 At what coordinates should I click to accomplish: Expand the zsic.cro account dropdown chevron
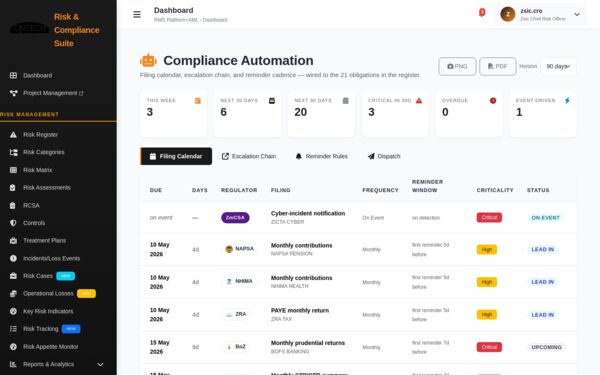coord(577,15)
